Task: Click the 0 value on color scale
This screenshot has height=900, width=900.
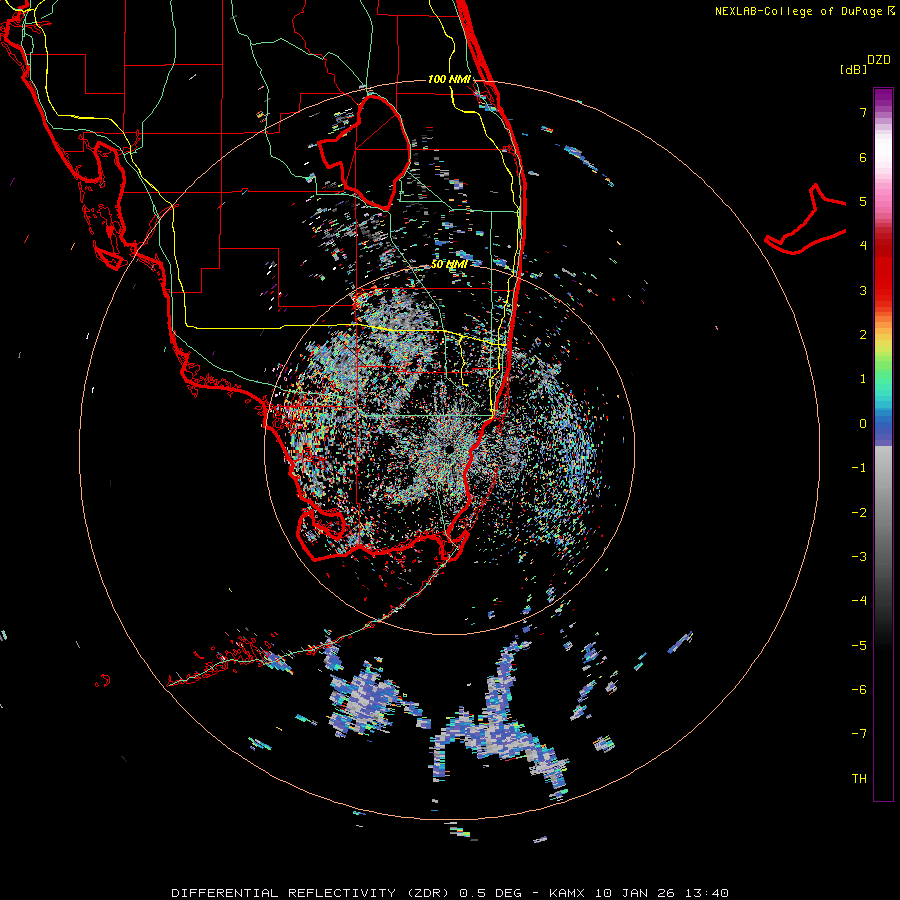Action: [x=863, y=424]
